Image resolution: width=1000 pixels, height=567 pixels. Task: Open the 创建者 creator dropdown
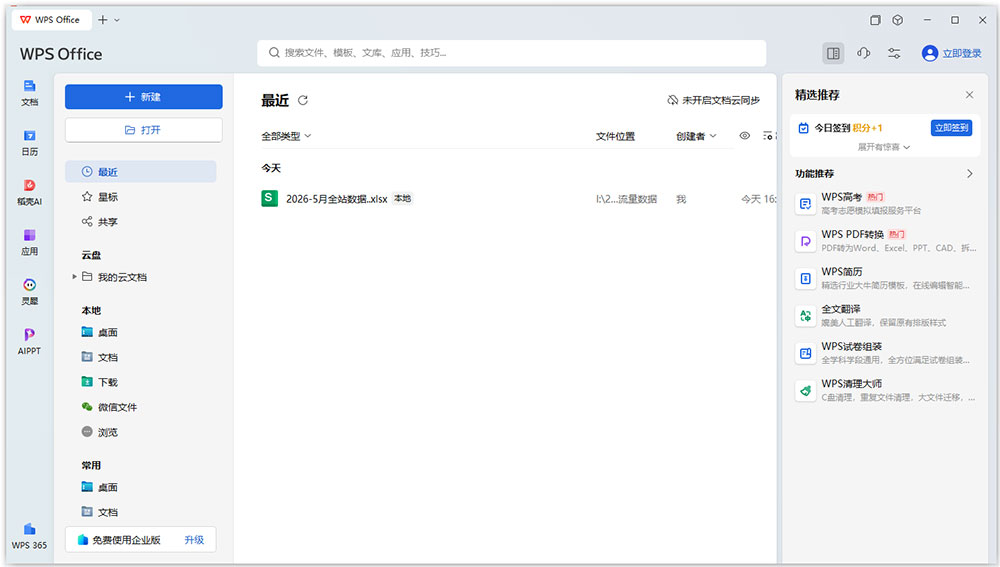696,136
